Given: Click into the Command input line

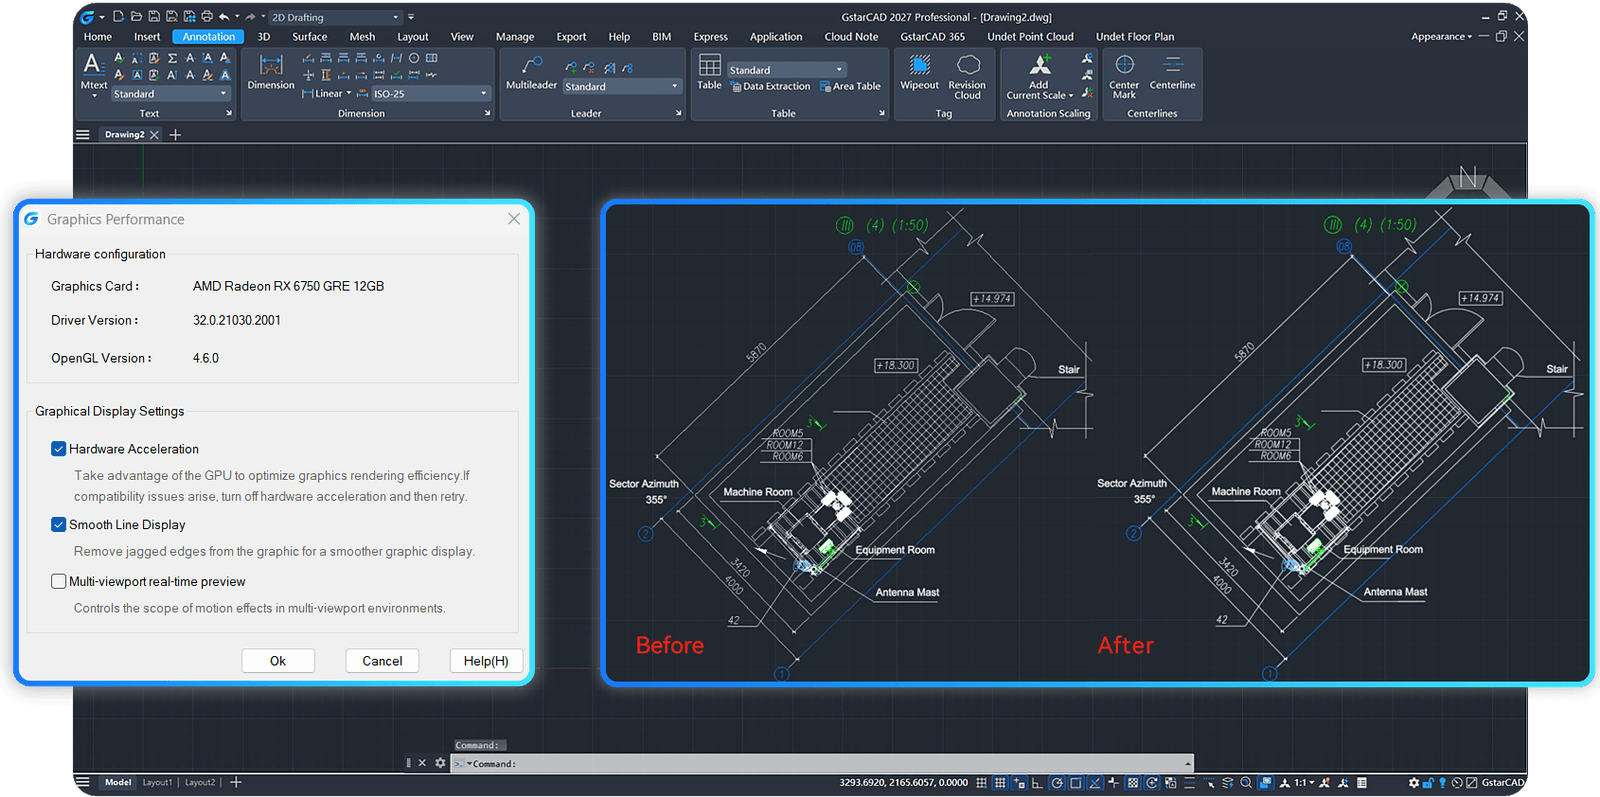Looking at the screenshot, I should coord(822,763).
